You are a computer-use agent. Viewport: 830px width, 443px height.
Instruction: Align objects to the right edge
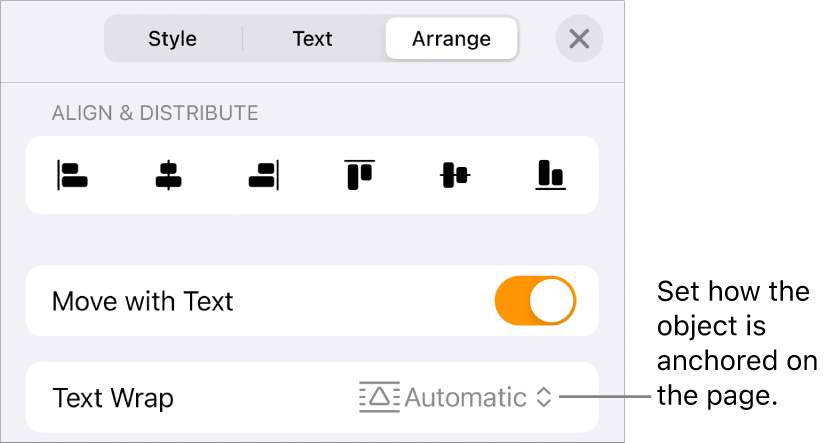[x=264, y=176]
